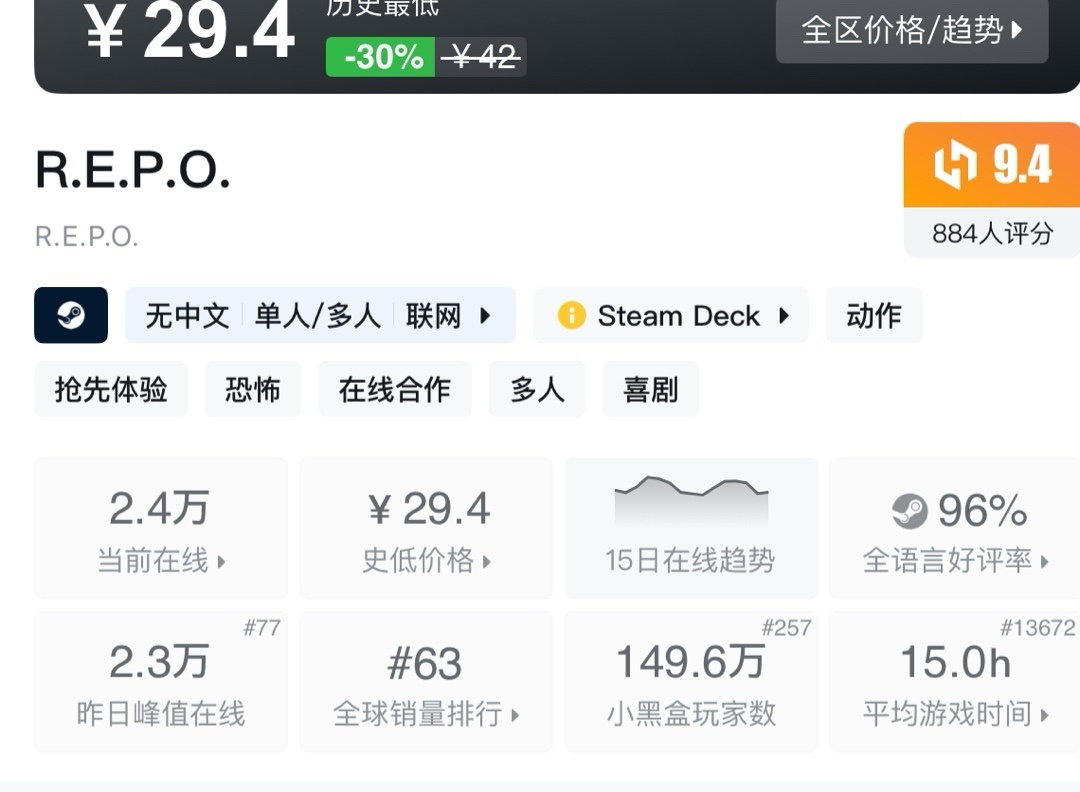Click the yellow Steam Deck info icon

[x=571, y=316]
